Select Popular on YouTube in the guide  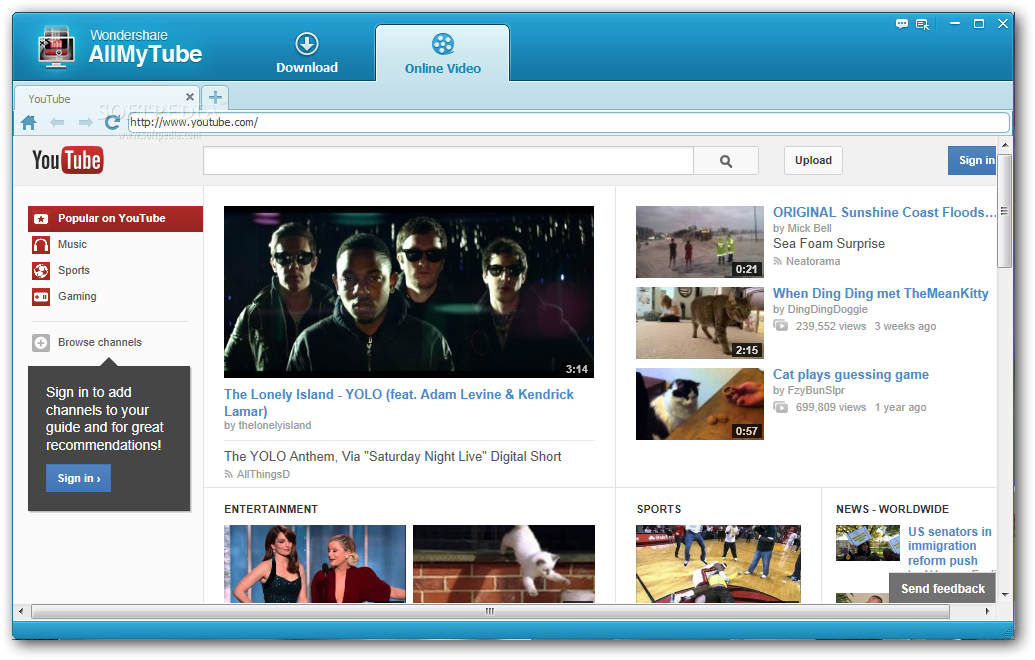(x=115, y=218)
